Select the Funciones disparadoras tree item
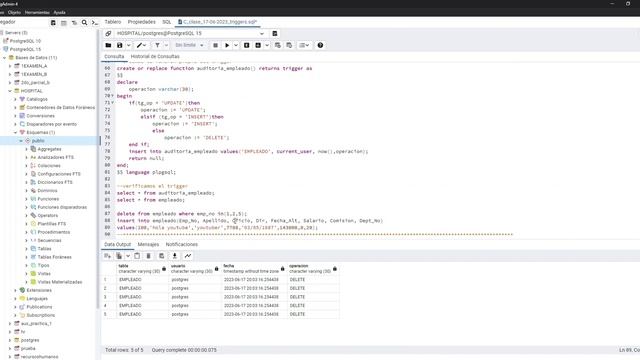The image size is (640, 360). pos(62,207)
